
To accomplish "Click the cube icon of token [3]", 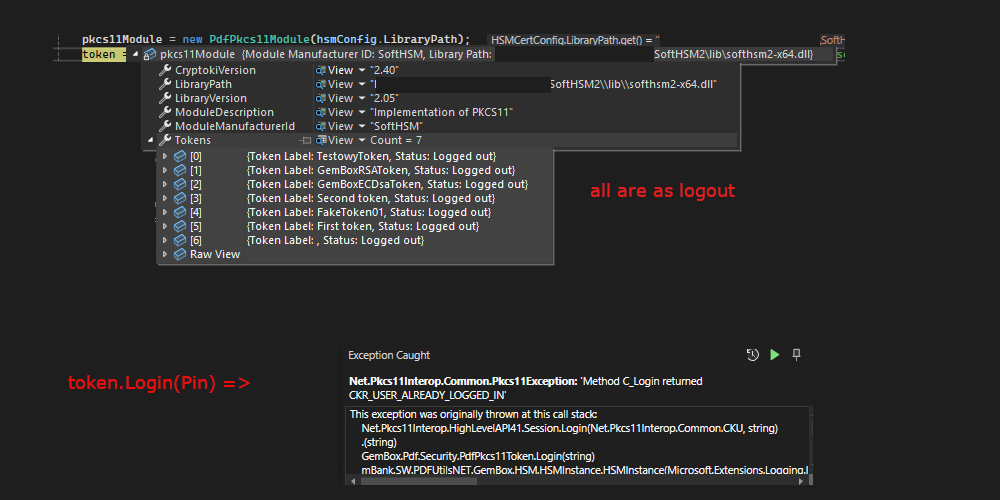I will (180, 198).
